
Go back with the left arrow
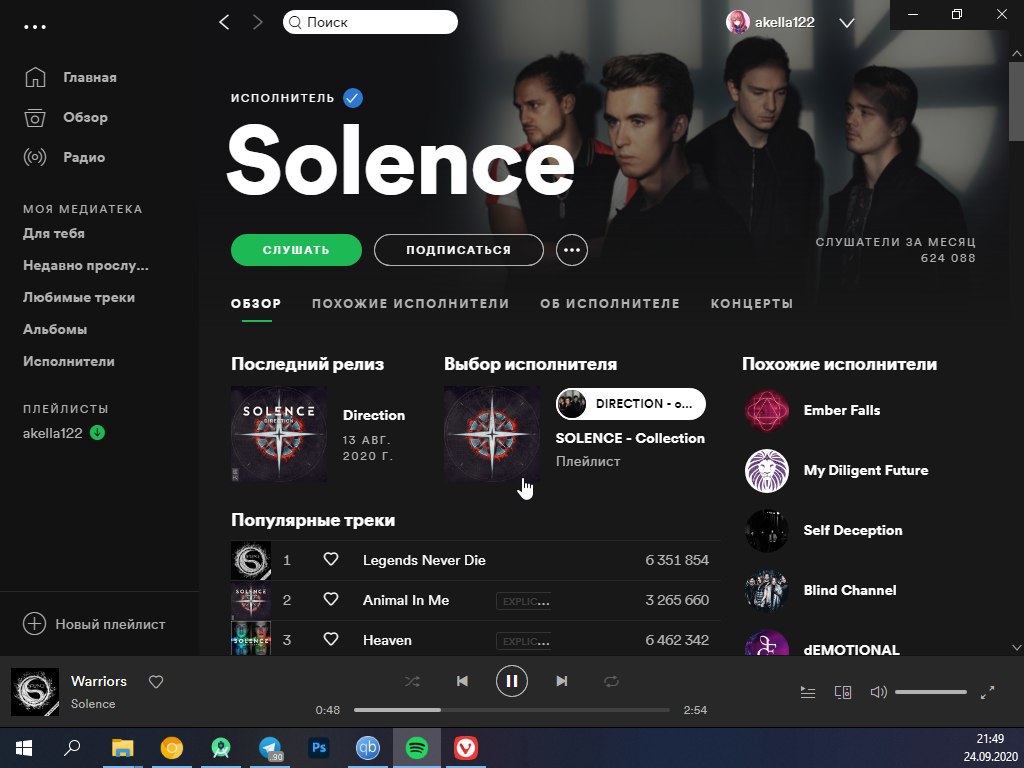click(x=224, y=22)
